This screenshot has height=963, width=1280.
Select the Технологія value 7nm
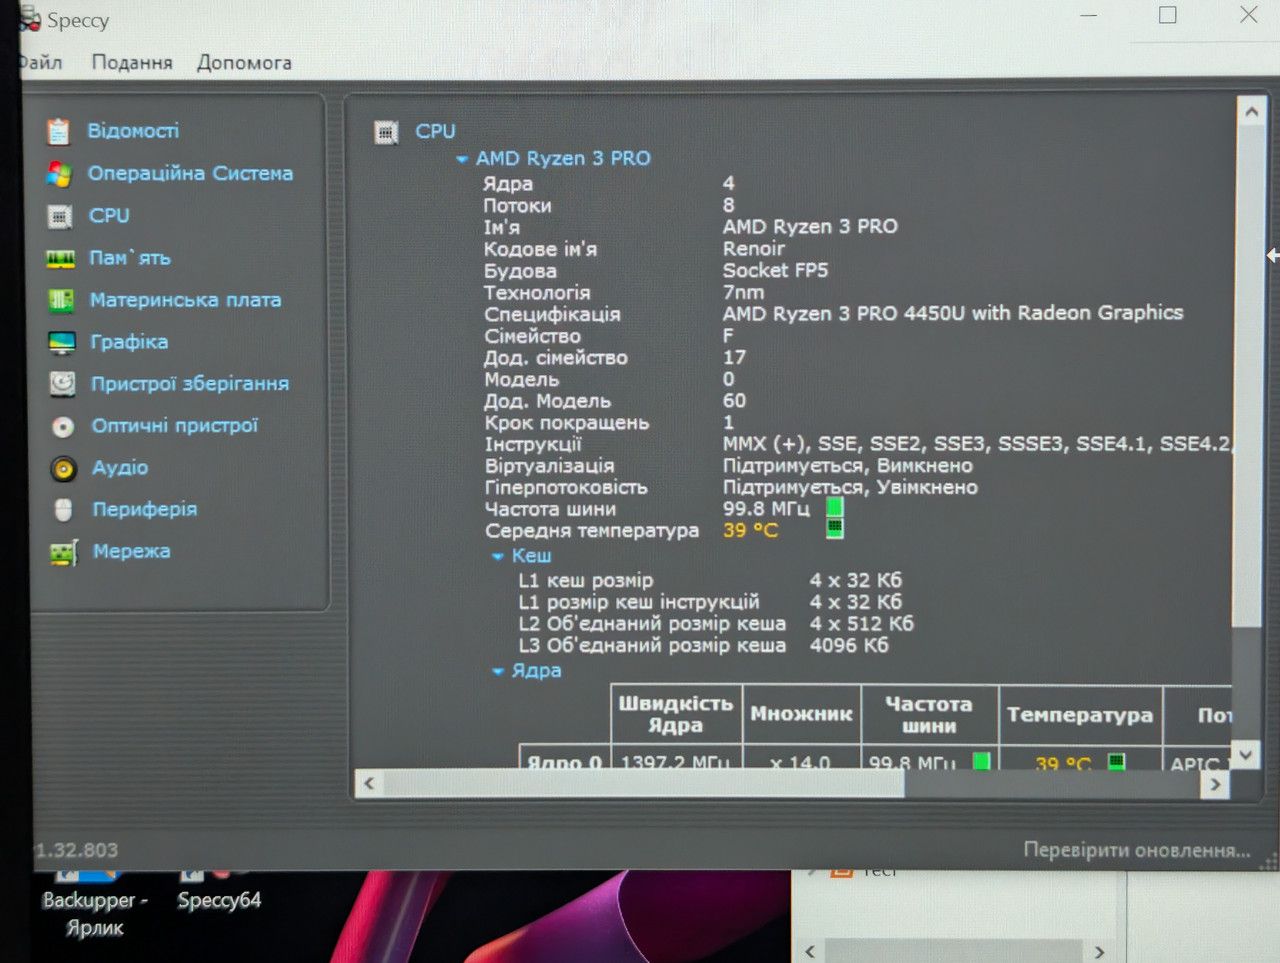tap(743, 292)
